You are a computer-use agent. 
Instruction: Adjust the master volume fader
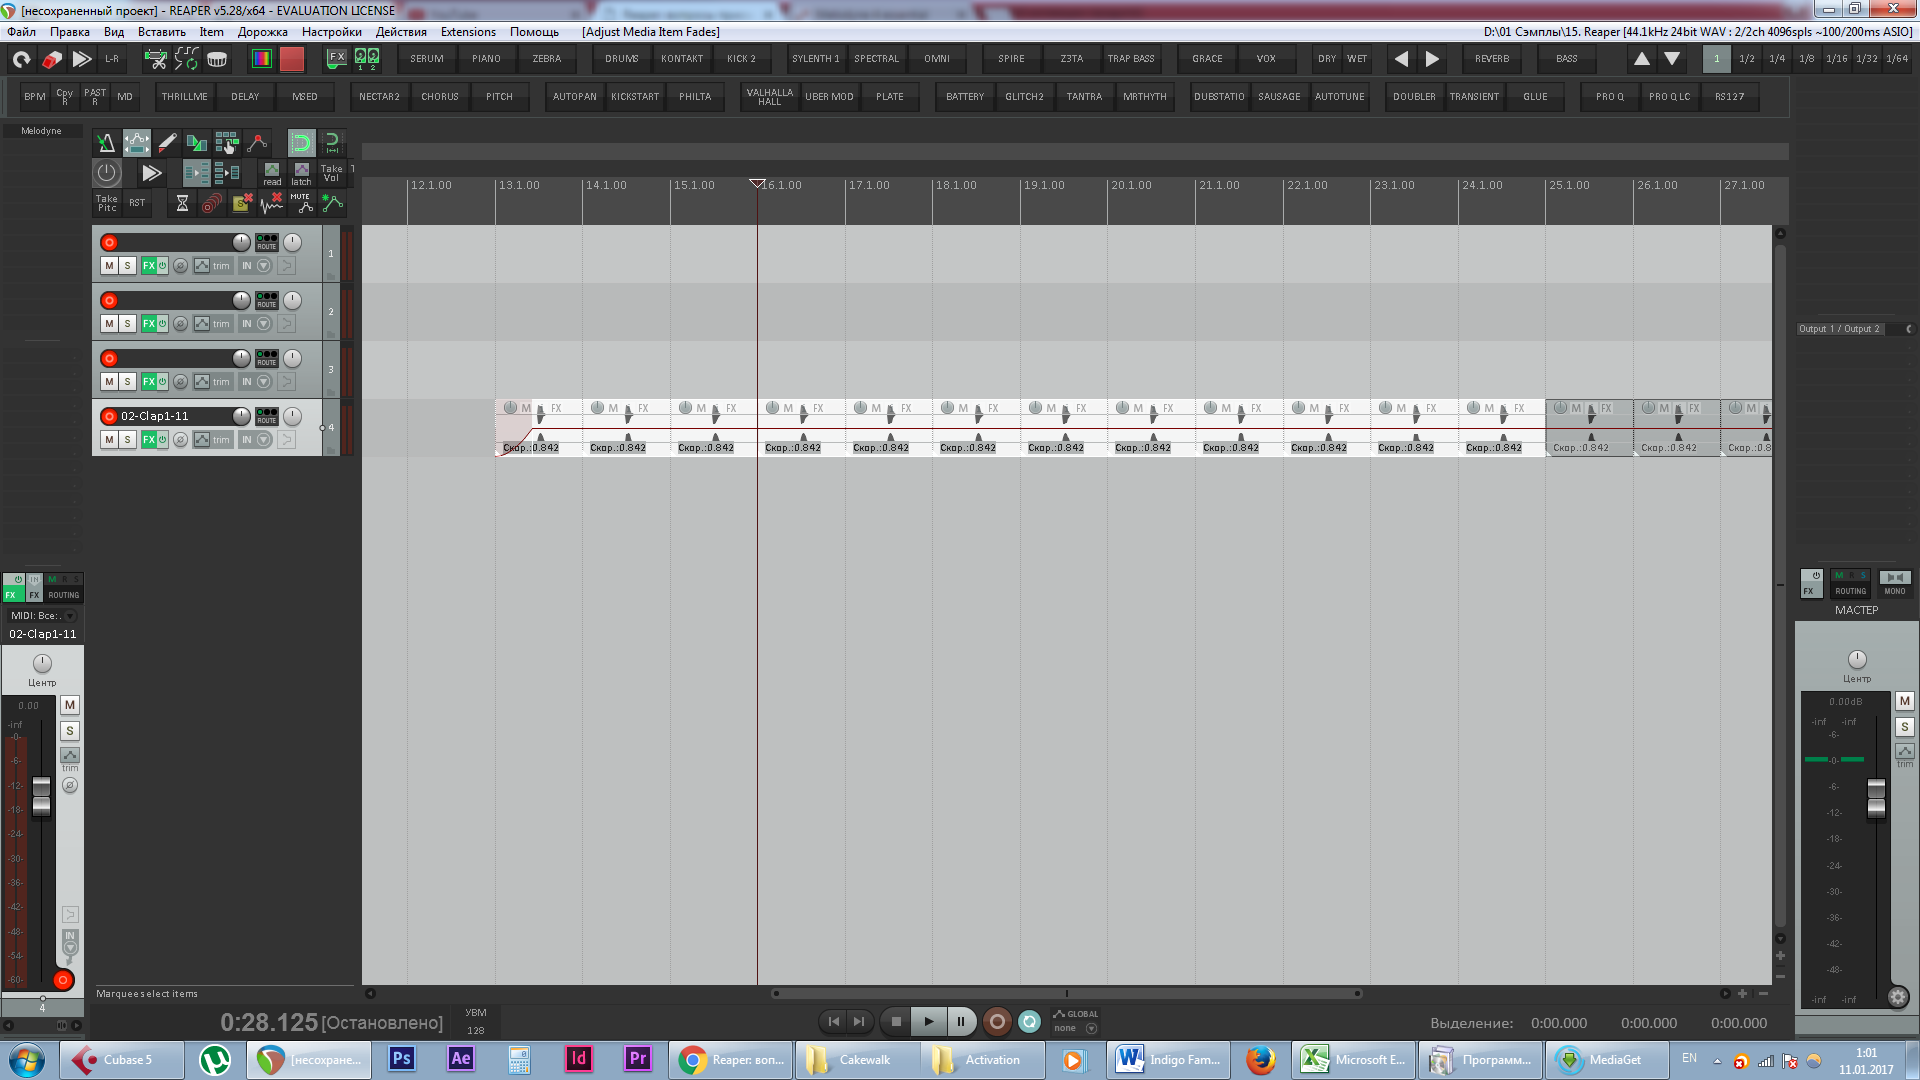click(x=1876, y=798)
